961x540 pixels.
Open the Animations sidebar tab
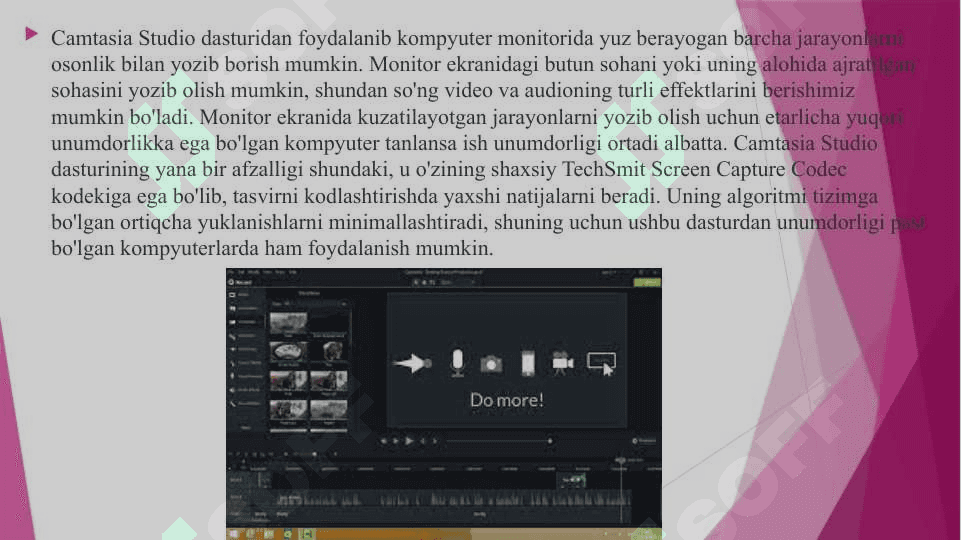point(244,349)
